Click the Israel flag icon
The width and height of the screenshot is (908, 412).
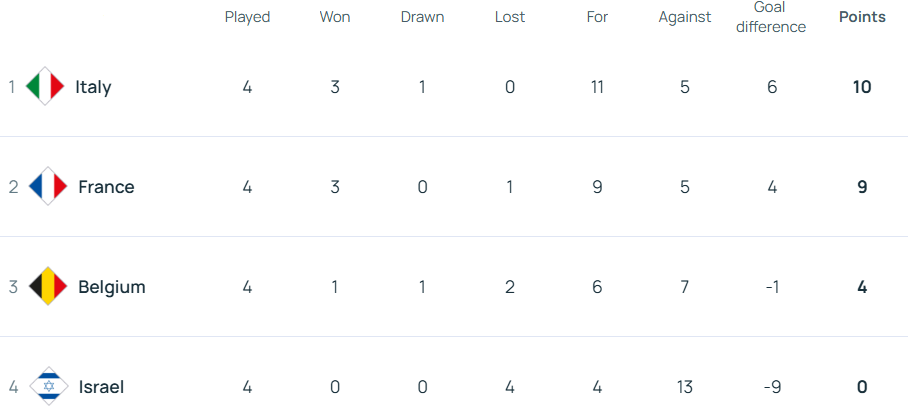click(x=48, y=387)
